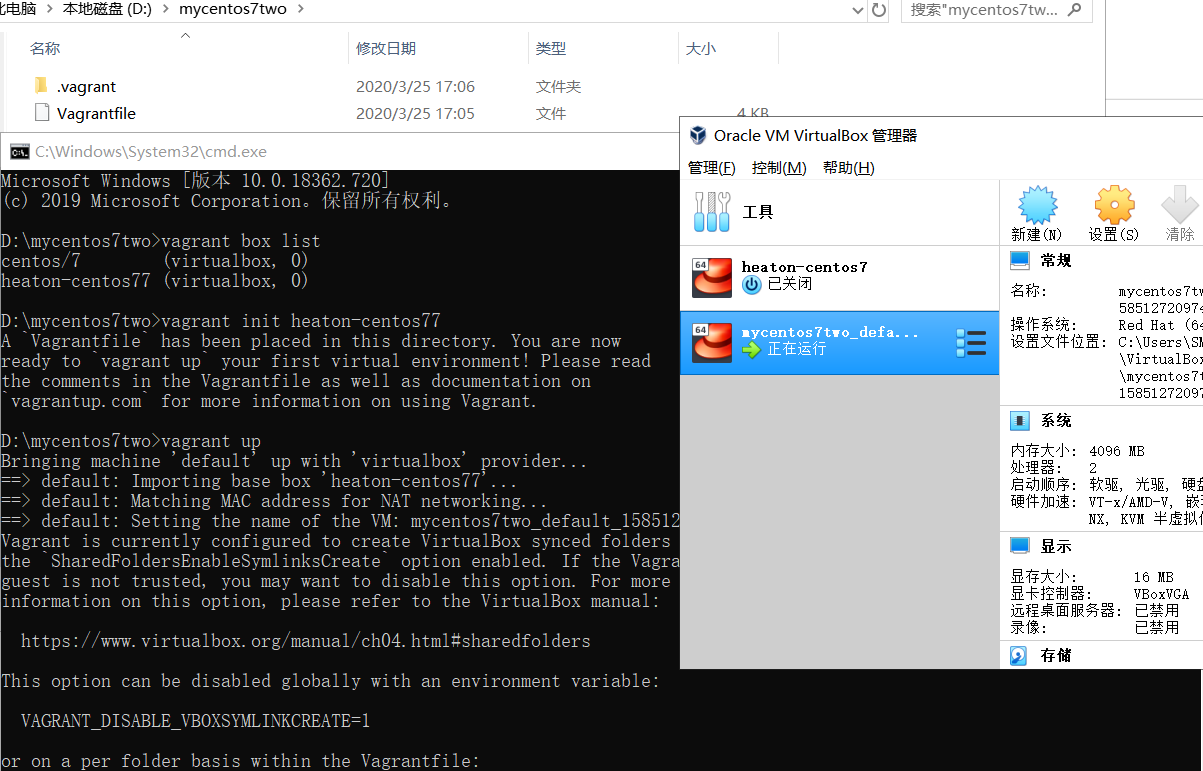This screenshot has height=771, width=1203.
Task: Select the mycentos7two_defa... Red Hat VM icon
Action: [712, 342]
